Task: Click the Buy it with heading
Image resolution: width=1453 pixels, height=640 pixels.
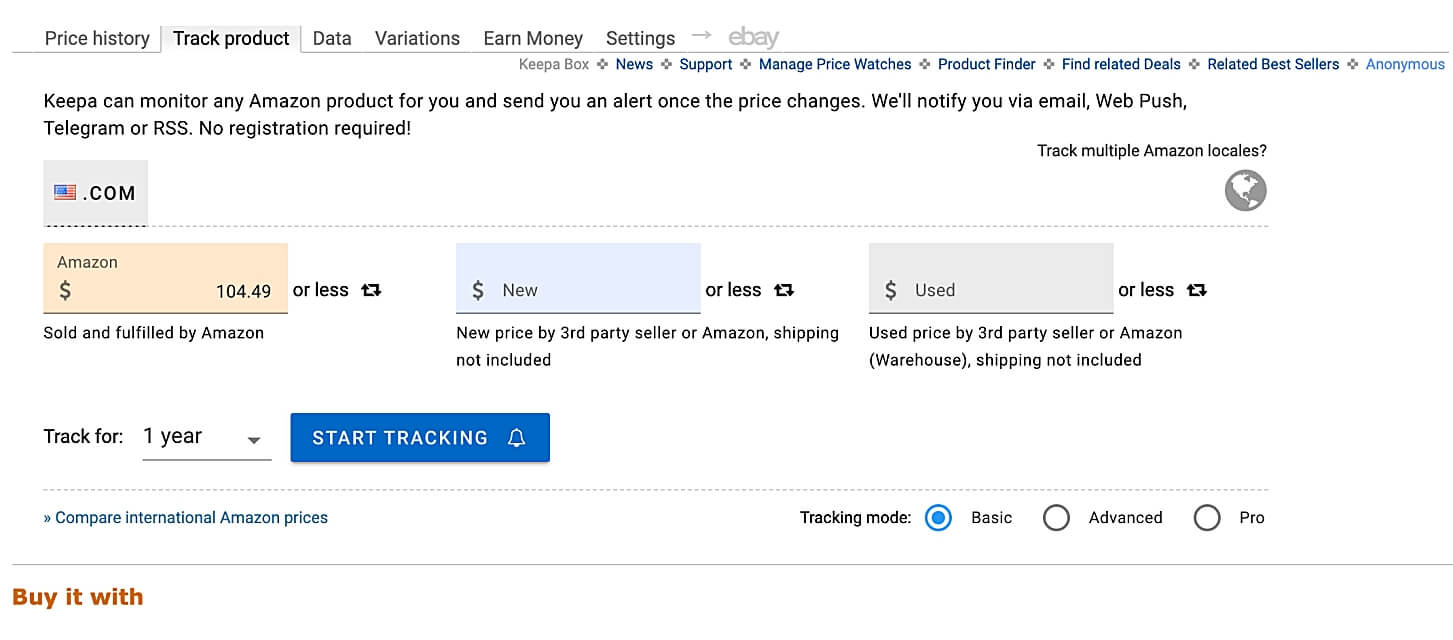Action: (x=78, y=597)
